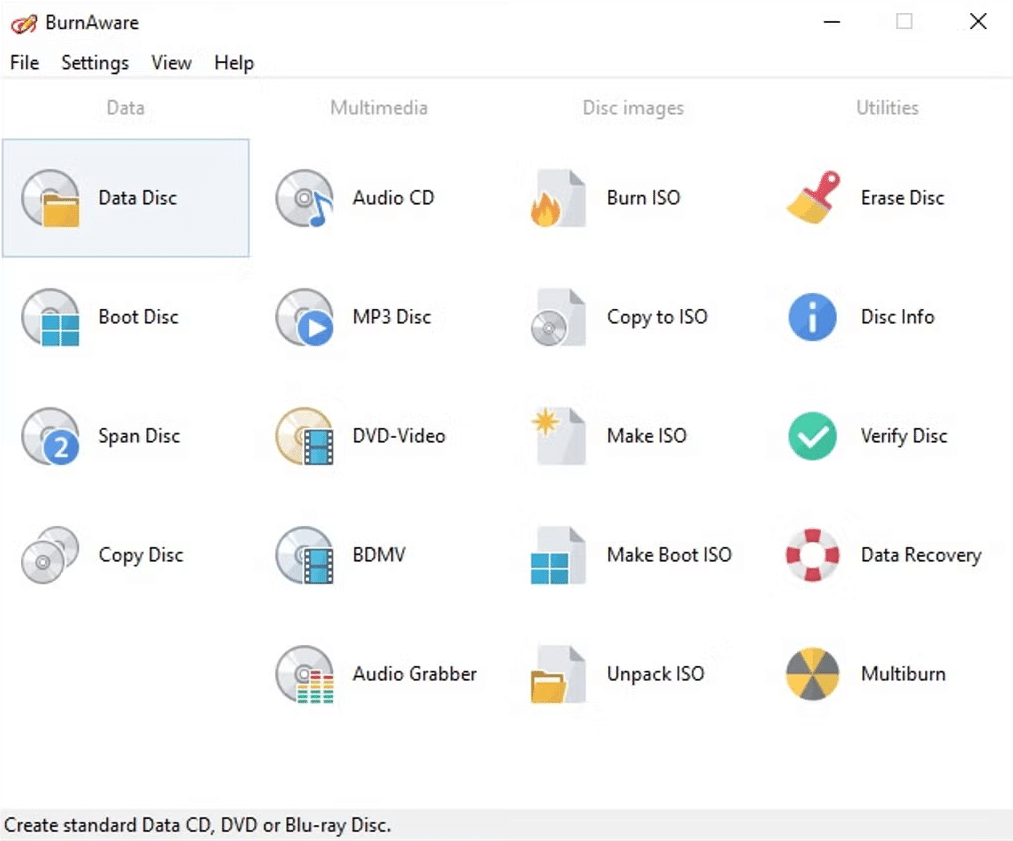
Task: Click the Data category heading
Action: (125, 107)
